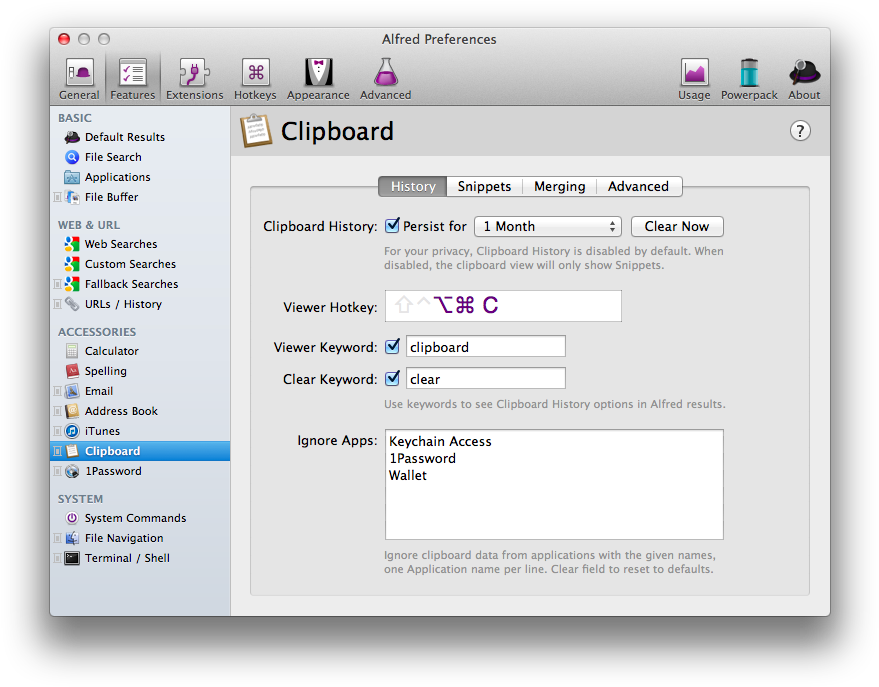Image resolution: width=879 pixels, height=687 pixels.
Task: Click 1Password in the ignore list
Action: [x=422, y=459]
